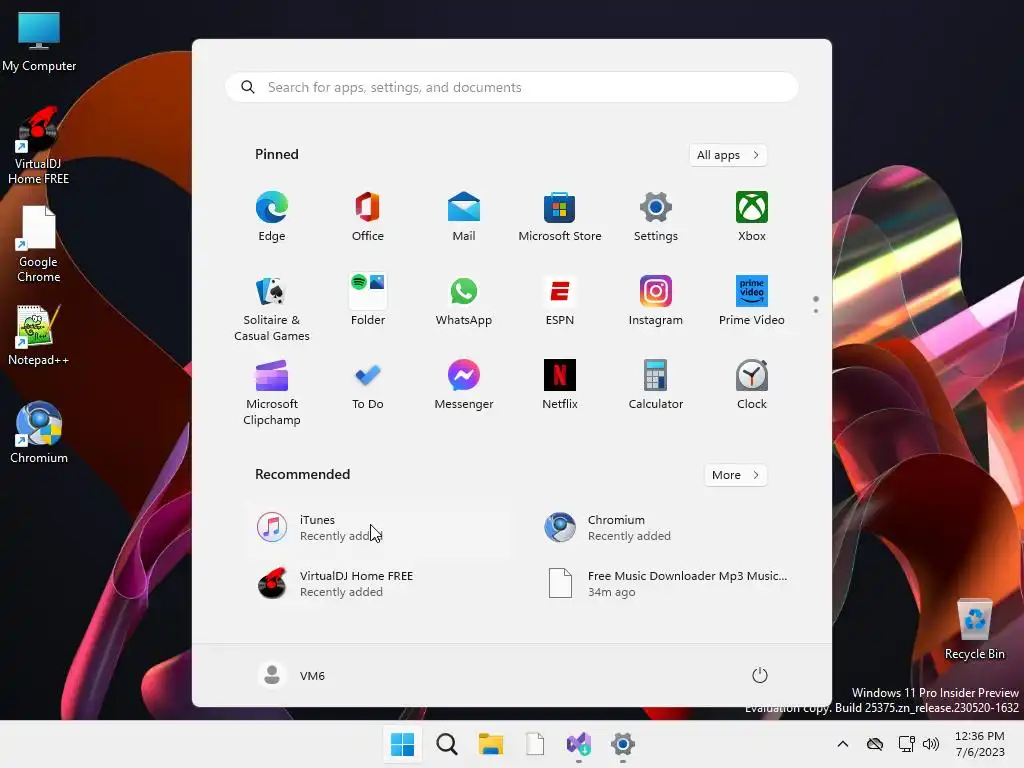
Task: Open the ESPN app
Action: click(560, 300)
